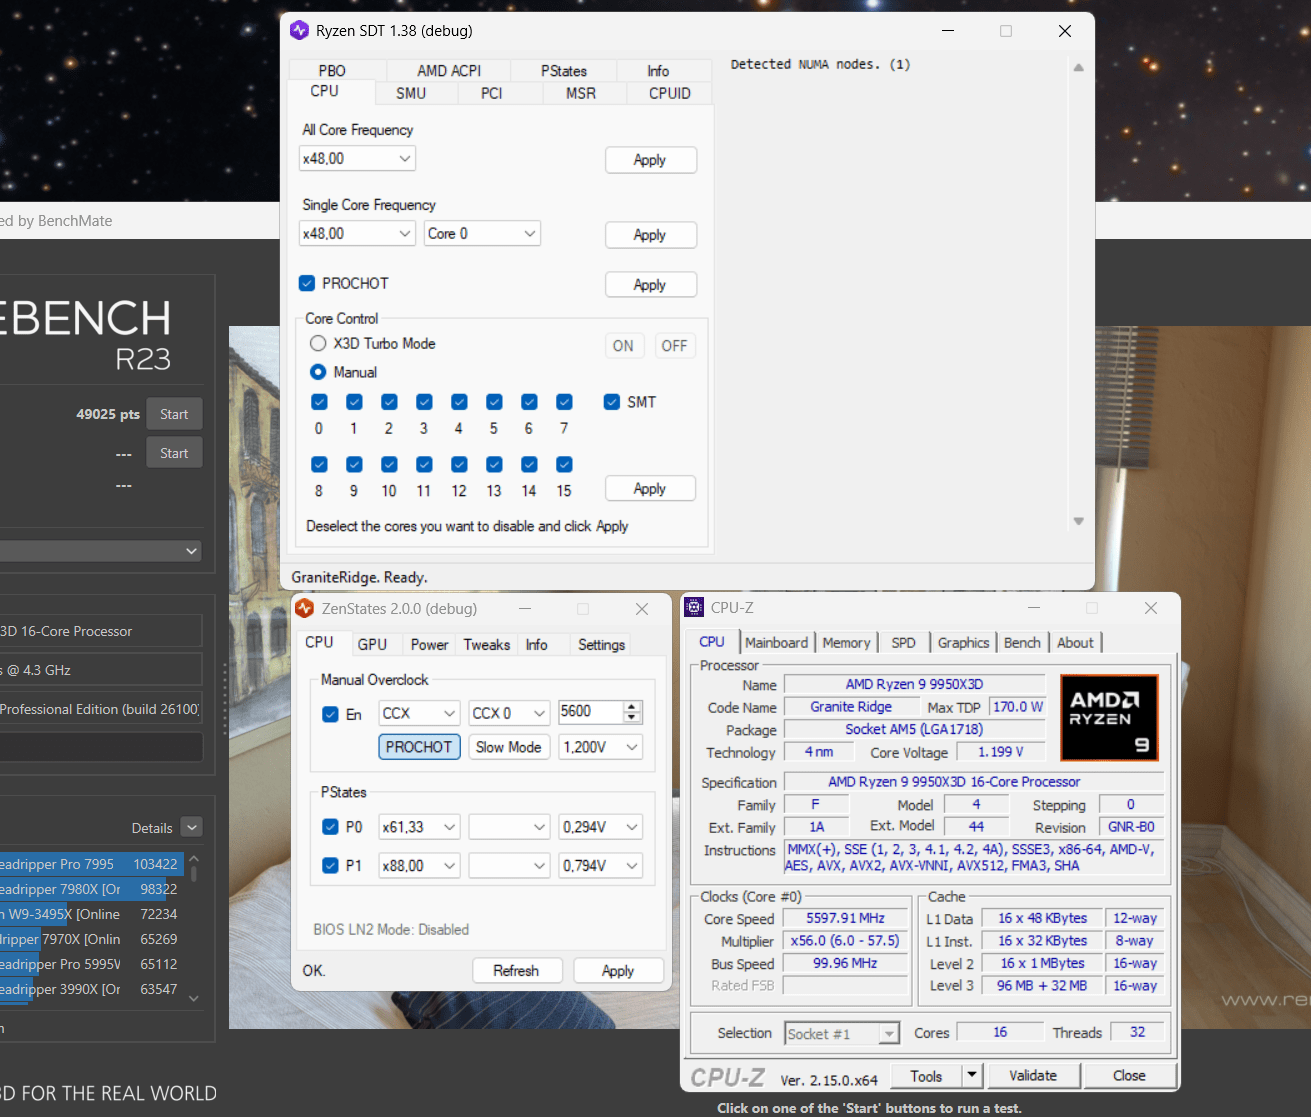Click the Cinebench ranking list scroll down arrow
Viewport: 1311px width, 1117px height.
click(194, 998)
